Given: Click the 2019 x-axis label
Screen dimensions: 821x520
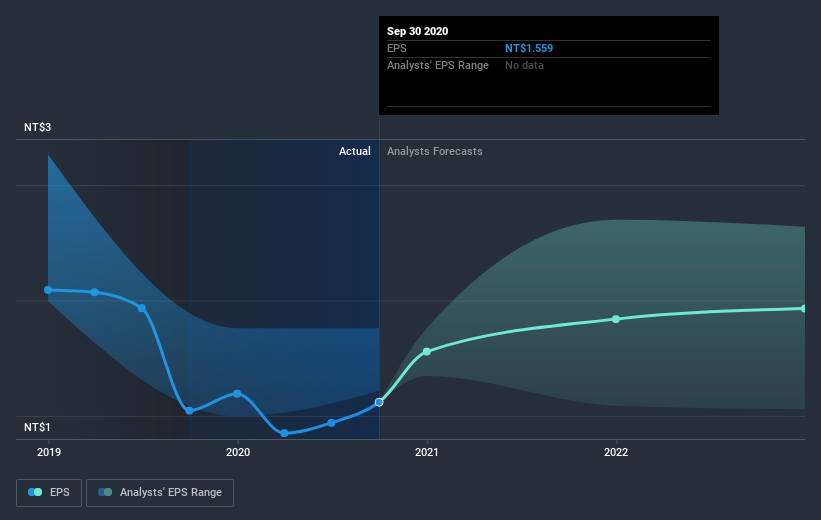Looking at the screenshot, I should pos(49,452).
